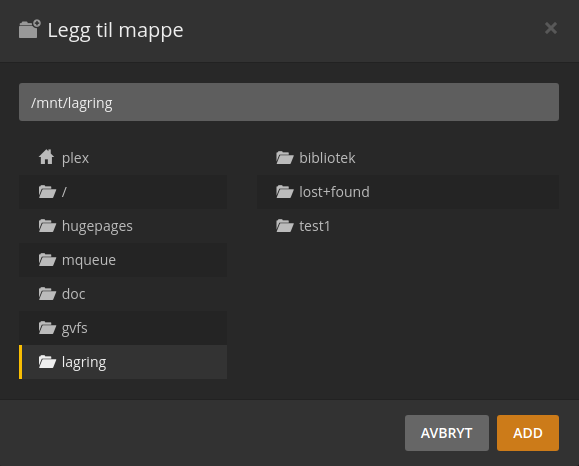
Task: Select the test1 subfolder
Action: click(408, 226)
